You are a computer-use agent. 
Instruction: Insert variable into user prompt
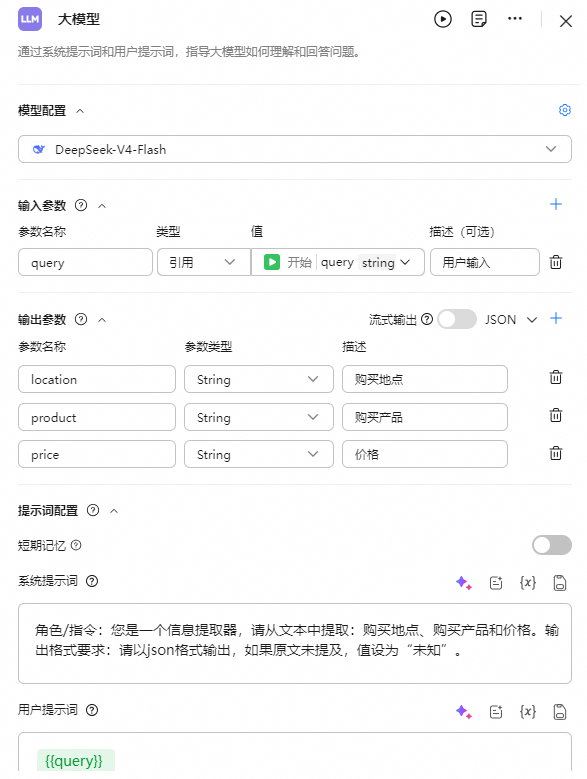(528, 711)
